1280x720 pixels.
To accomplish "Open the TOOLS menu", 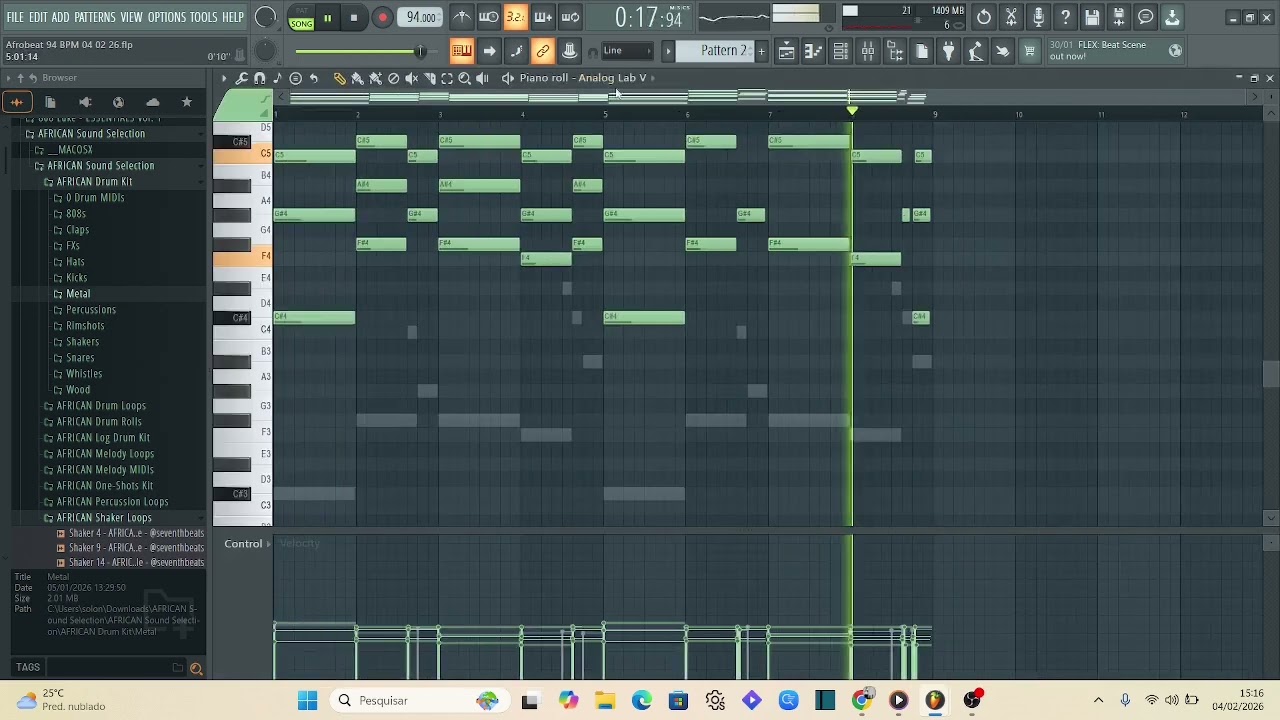I will 204,18.
